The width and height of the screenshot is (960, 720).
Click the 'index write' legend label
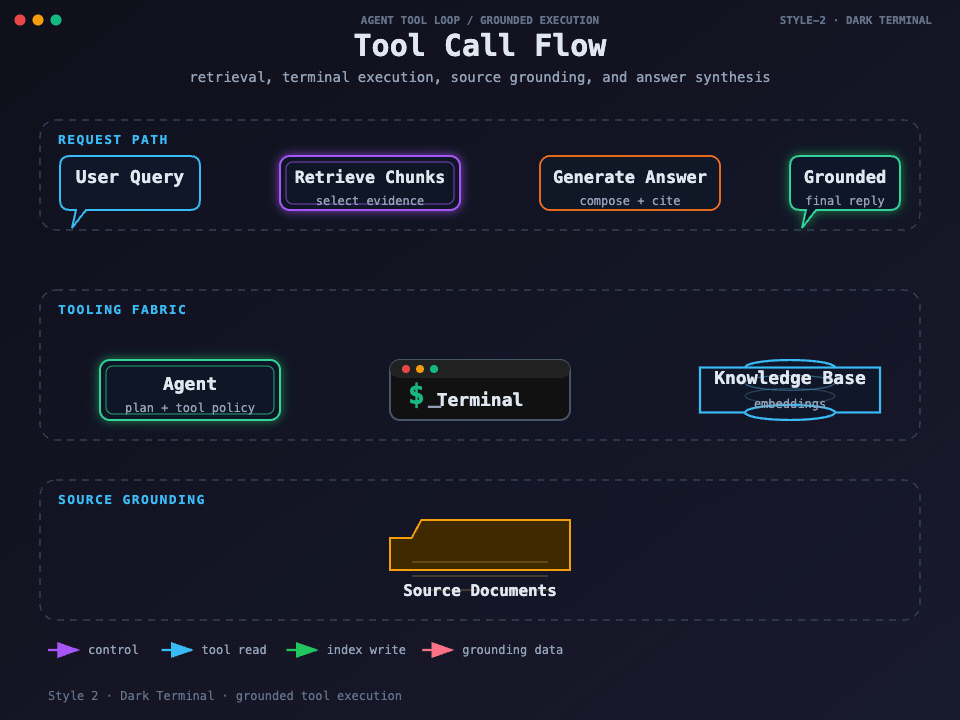tap(366, 650)
